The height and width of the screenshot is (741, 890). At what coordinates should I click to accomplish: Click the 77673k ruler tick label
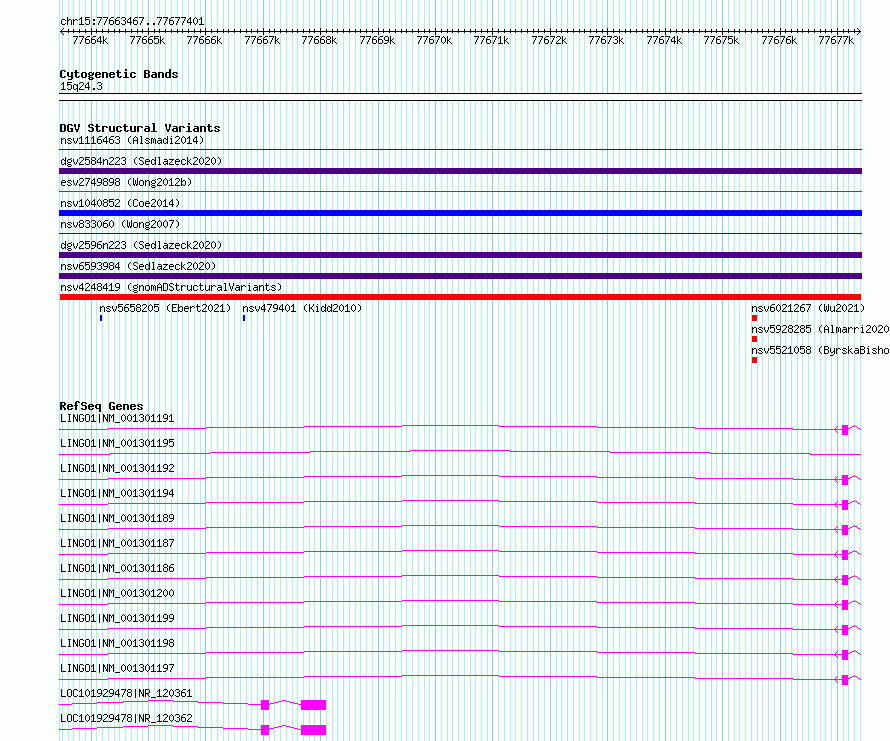pyautogui.click(x=606, y=40)
